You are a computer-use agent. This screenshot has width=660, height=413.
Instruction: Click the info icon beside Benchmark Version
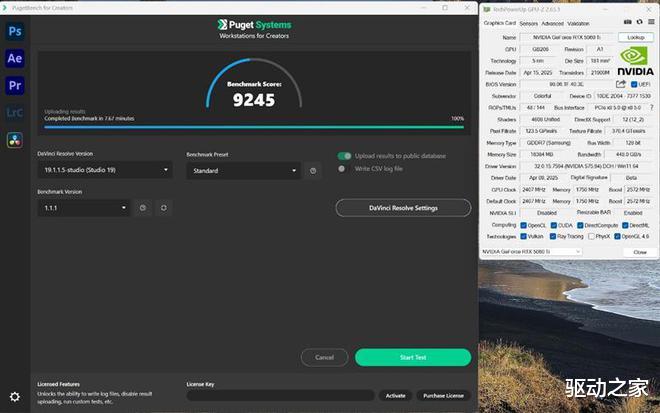[x=143, y=208]
